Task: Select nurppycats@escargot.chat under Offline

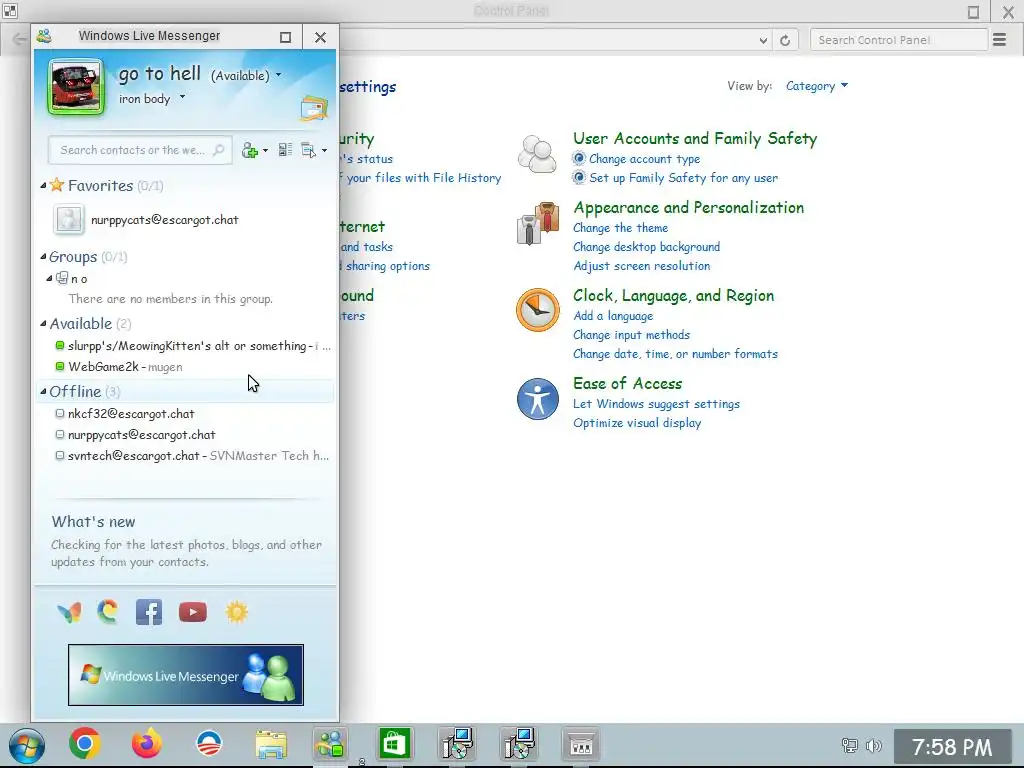Action: pyautogui.click(x=142, y=434)
